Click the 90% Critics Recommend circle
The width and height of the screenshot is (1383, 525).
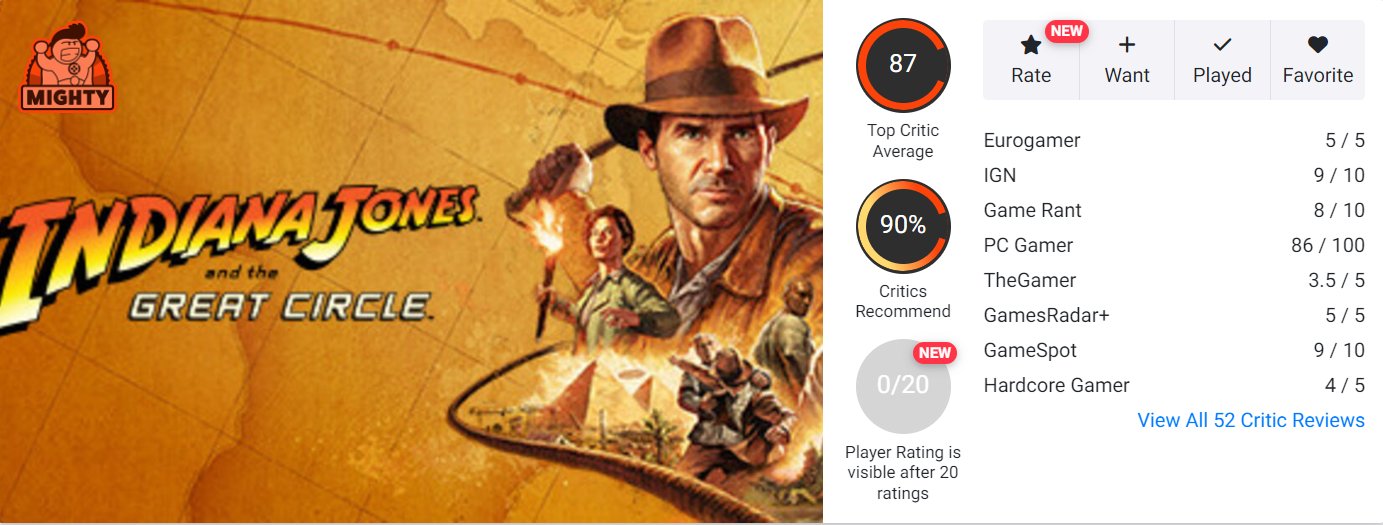903,226
